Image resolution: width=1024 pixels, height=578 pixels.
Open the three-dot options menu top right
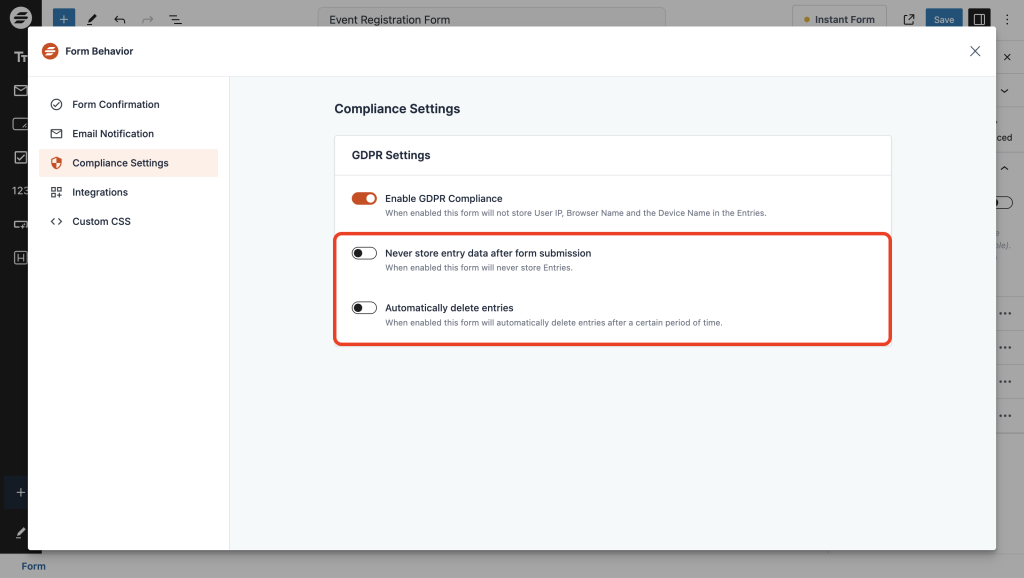1006,18
